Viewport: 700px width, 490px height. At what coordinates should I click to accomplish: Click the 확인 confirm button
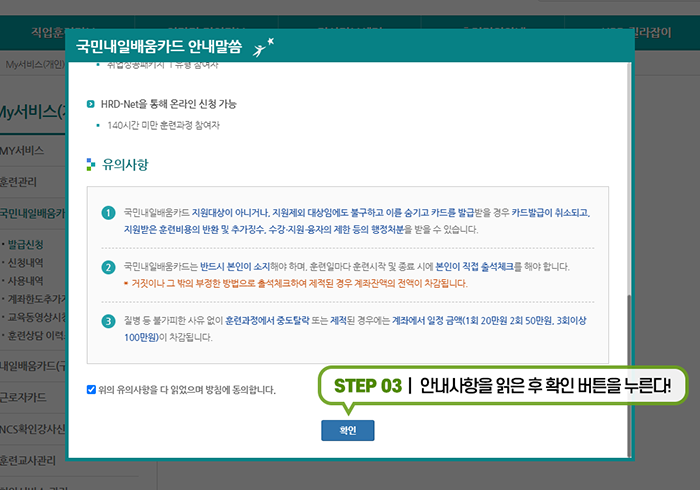pos(347,430)
